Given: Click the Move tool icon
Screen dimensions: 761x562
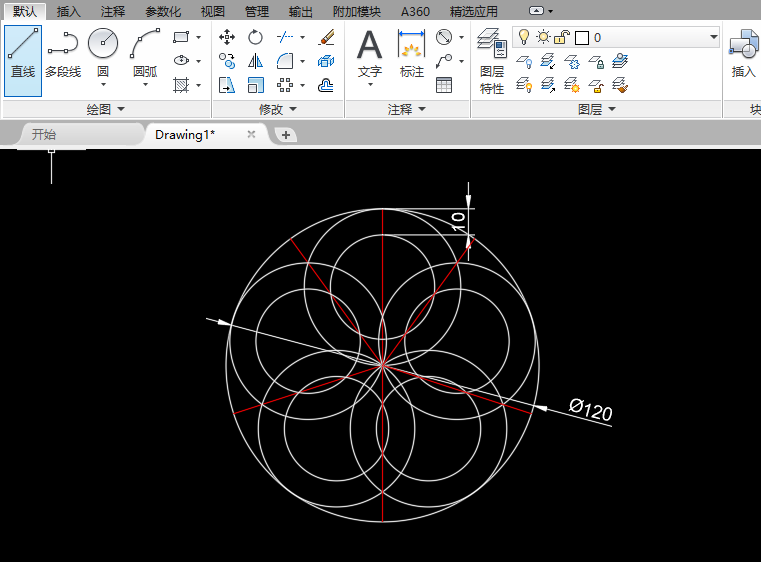Looking at the screenshot, I should (227, 37).
